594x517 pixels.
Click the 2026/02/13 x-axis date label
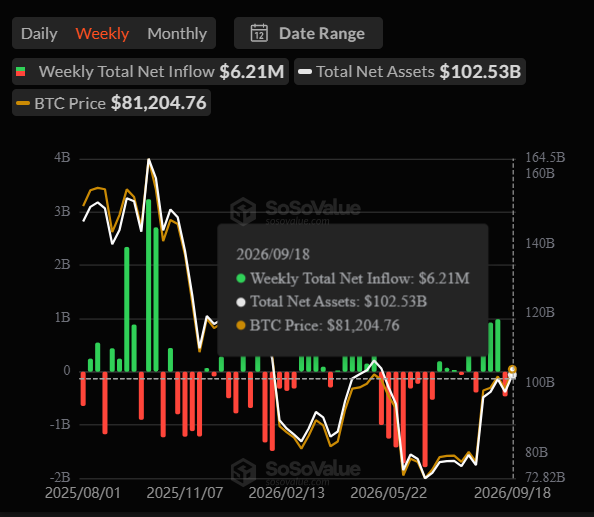click(286, 493)
